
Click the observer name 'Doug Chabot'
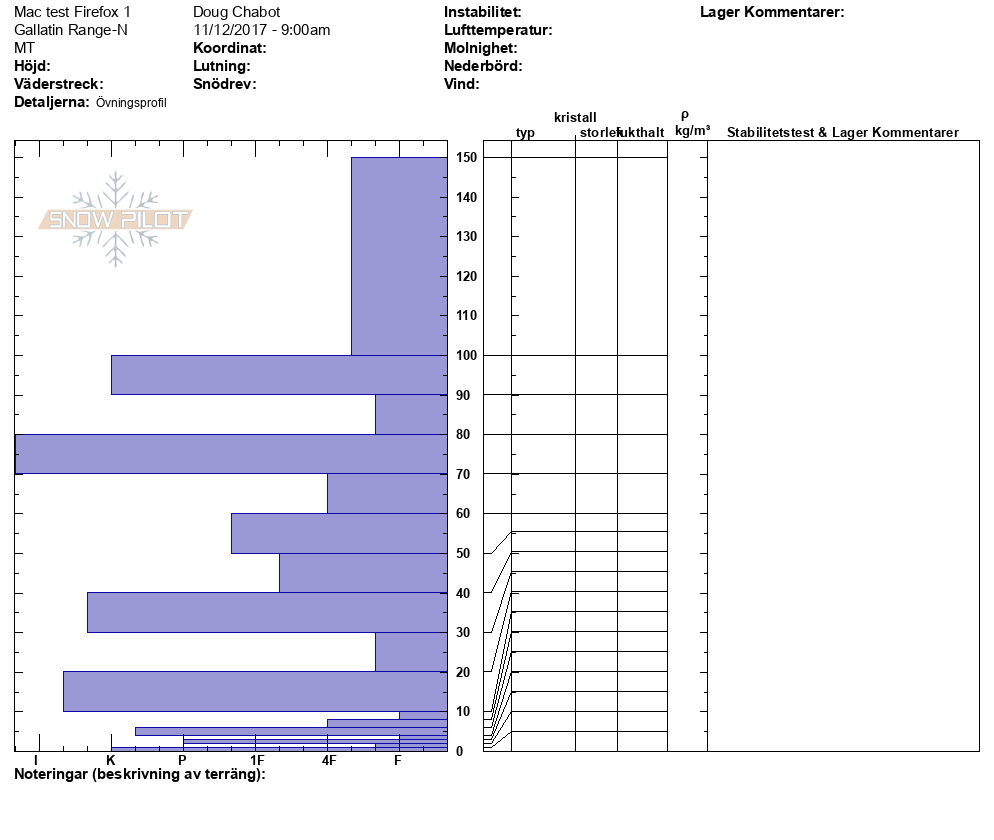pos(236,12)
